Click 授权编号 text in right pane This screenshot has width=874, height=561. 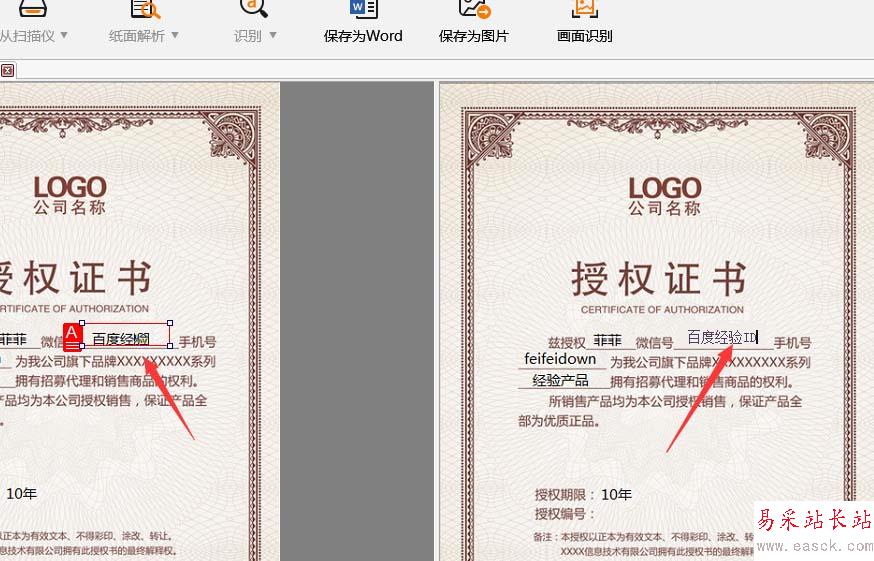561,514
